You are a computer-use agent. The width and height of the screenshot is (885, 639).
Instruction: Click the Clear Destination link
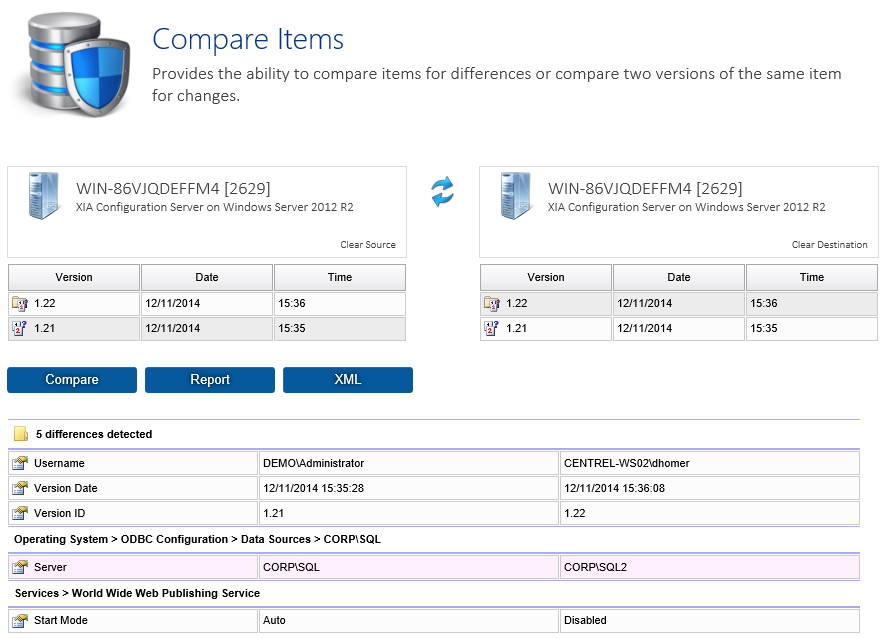(829, 245)
